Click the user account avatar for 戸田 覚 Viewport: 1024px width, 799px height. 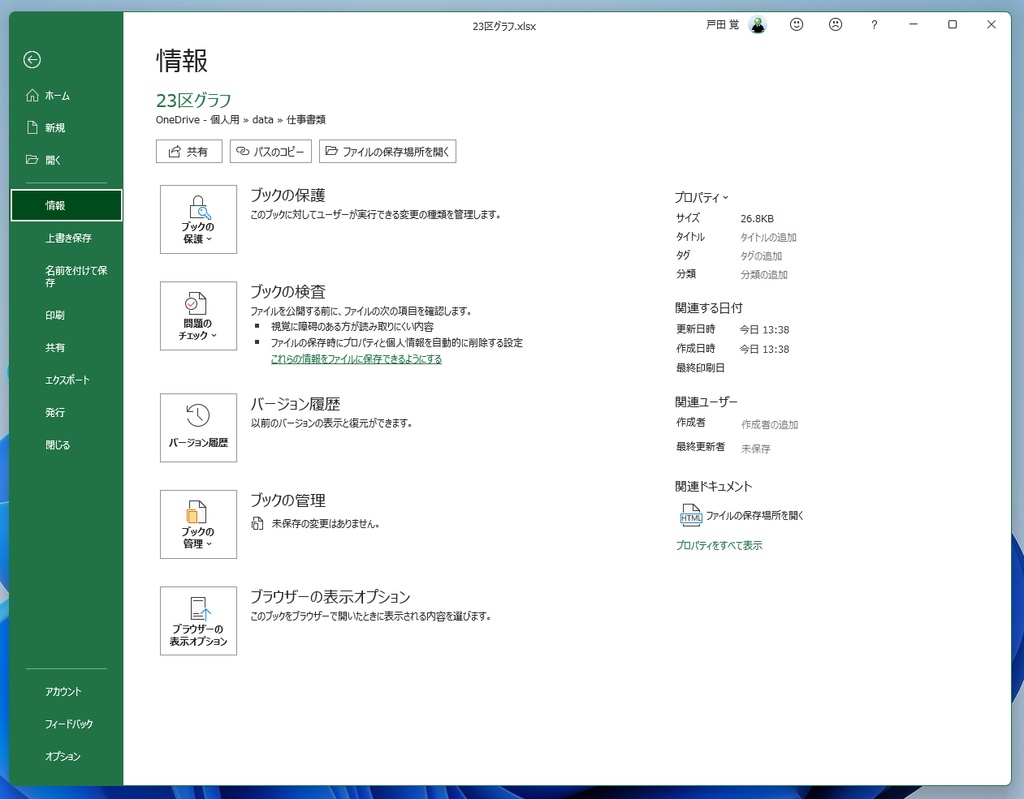click(758, 25)
